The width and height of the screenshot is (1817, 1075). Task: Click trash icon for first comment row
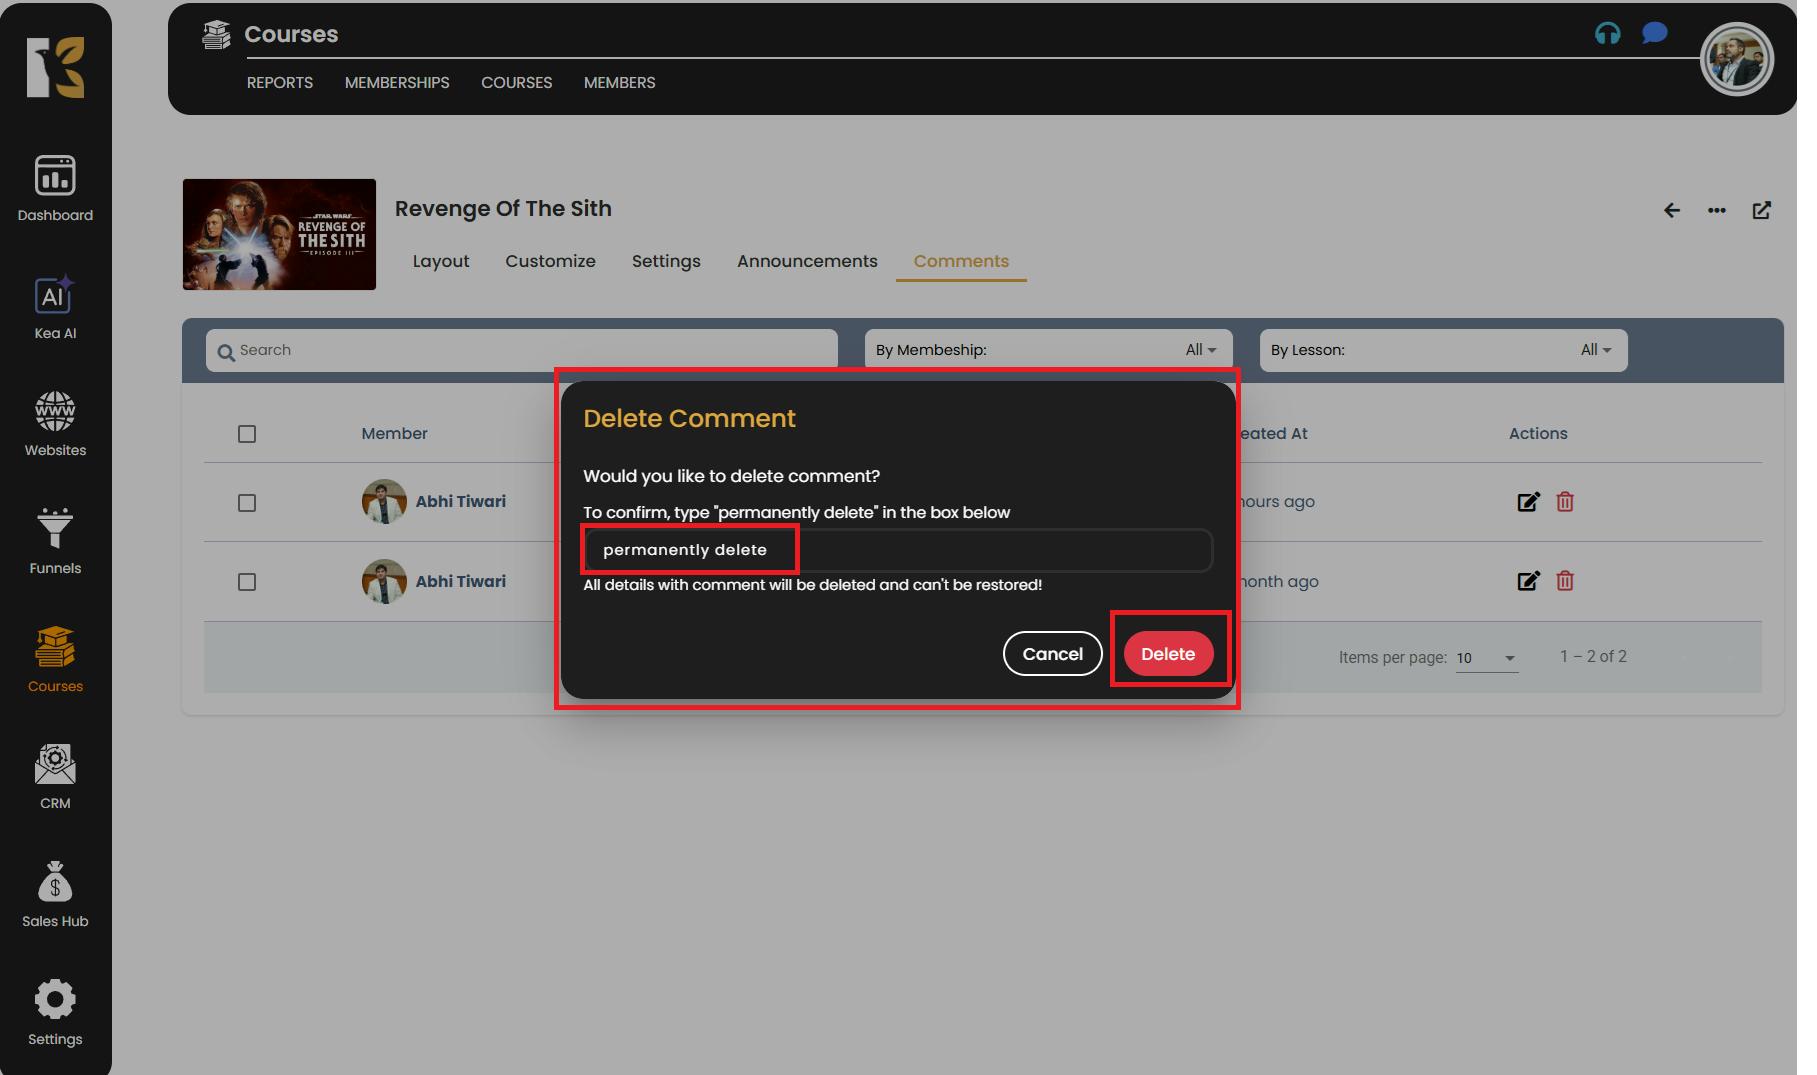pos(1565,502)
